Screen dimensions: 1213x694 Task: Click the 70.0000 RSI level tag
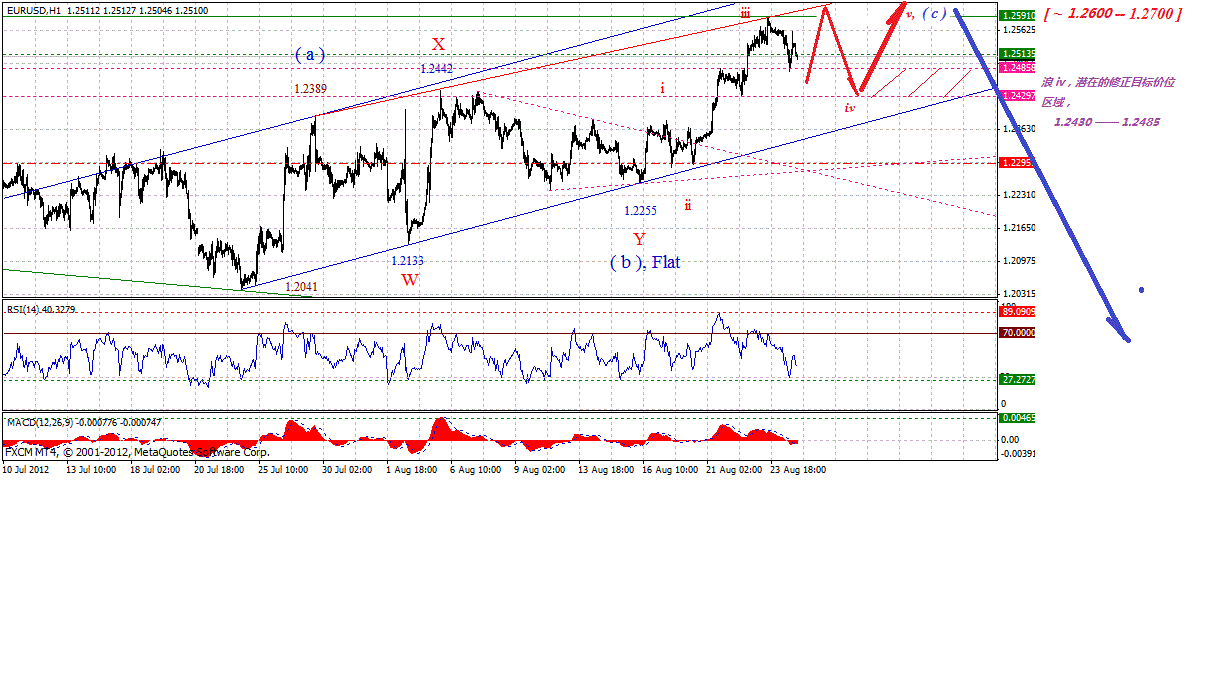[x=1017, y=333]
